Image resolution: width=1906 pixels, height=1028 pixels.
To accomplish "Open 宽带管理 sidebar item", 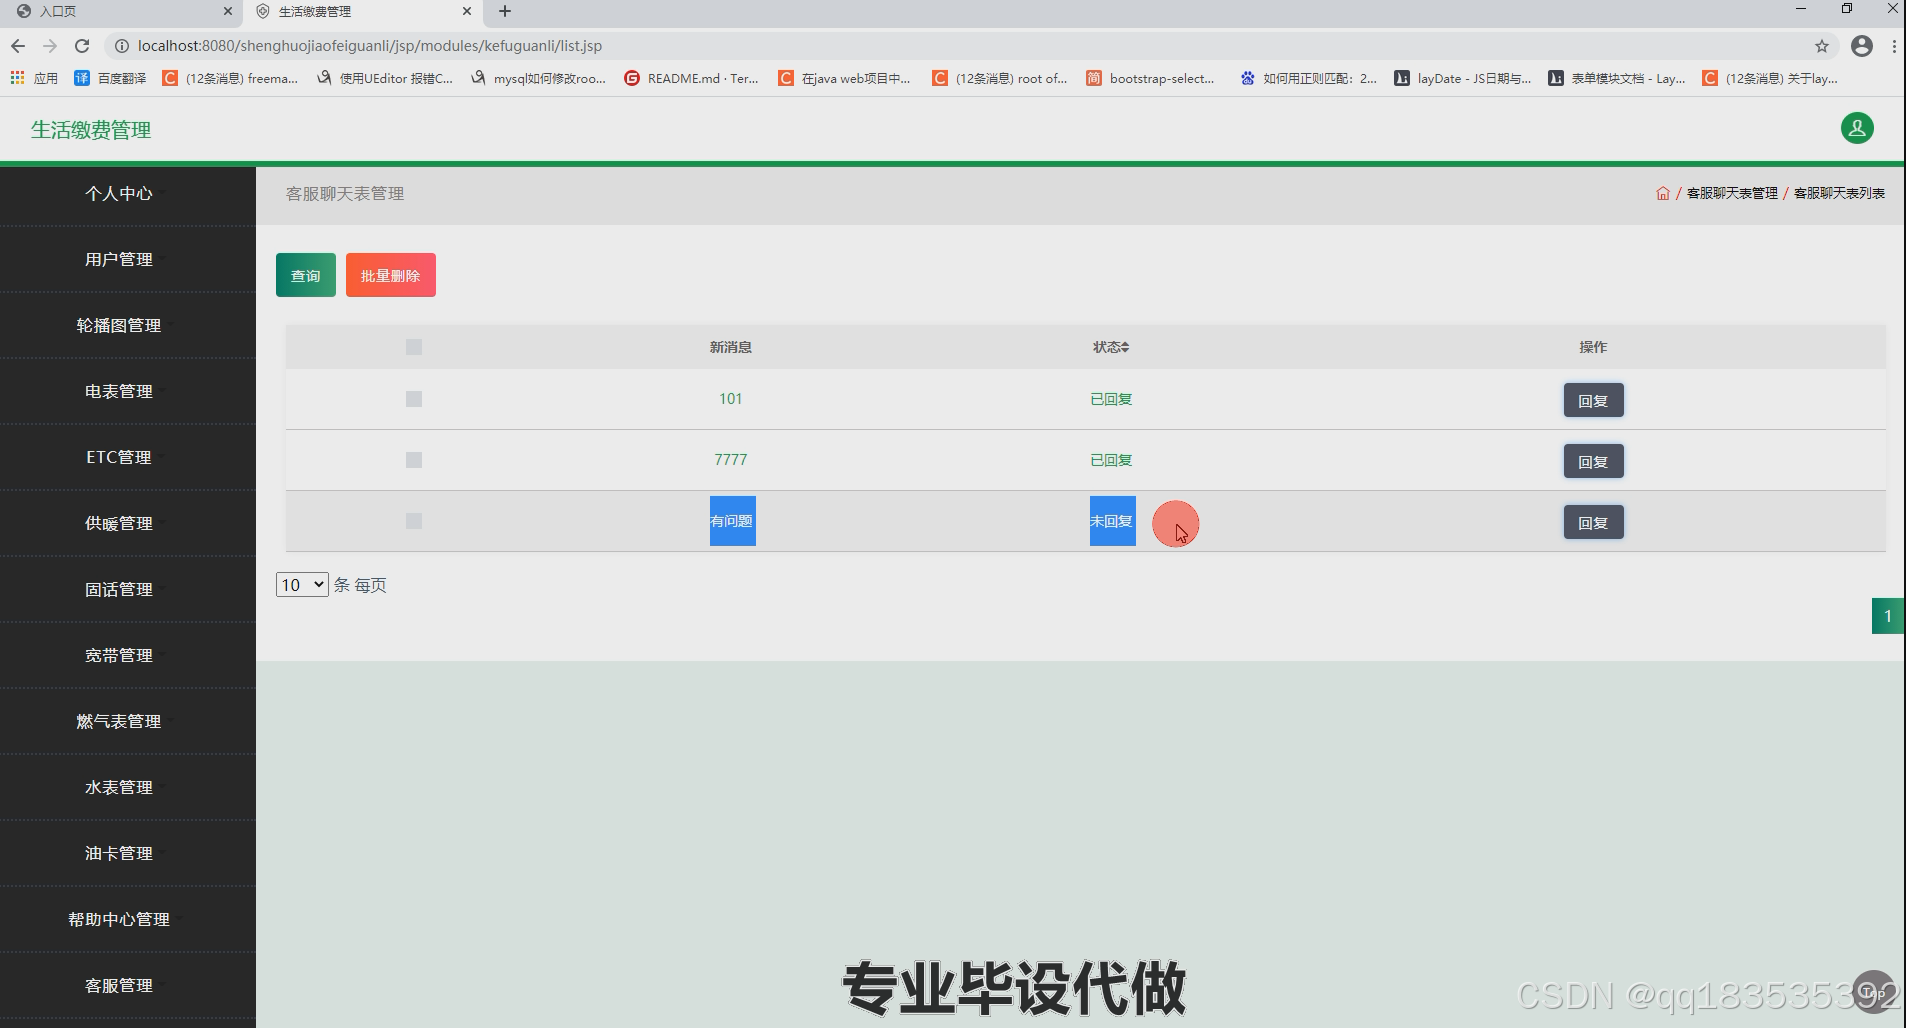I will point(119,656).
